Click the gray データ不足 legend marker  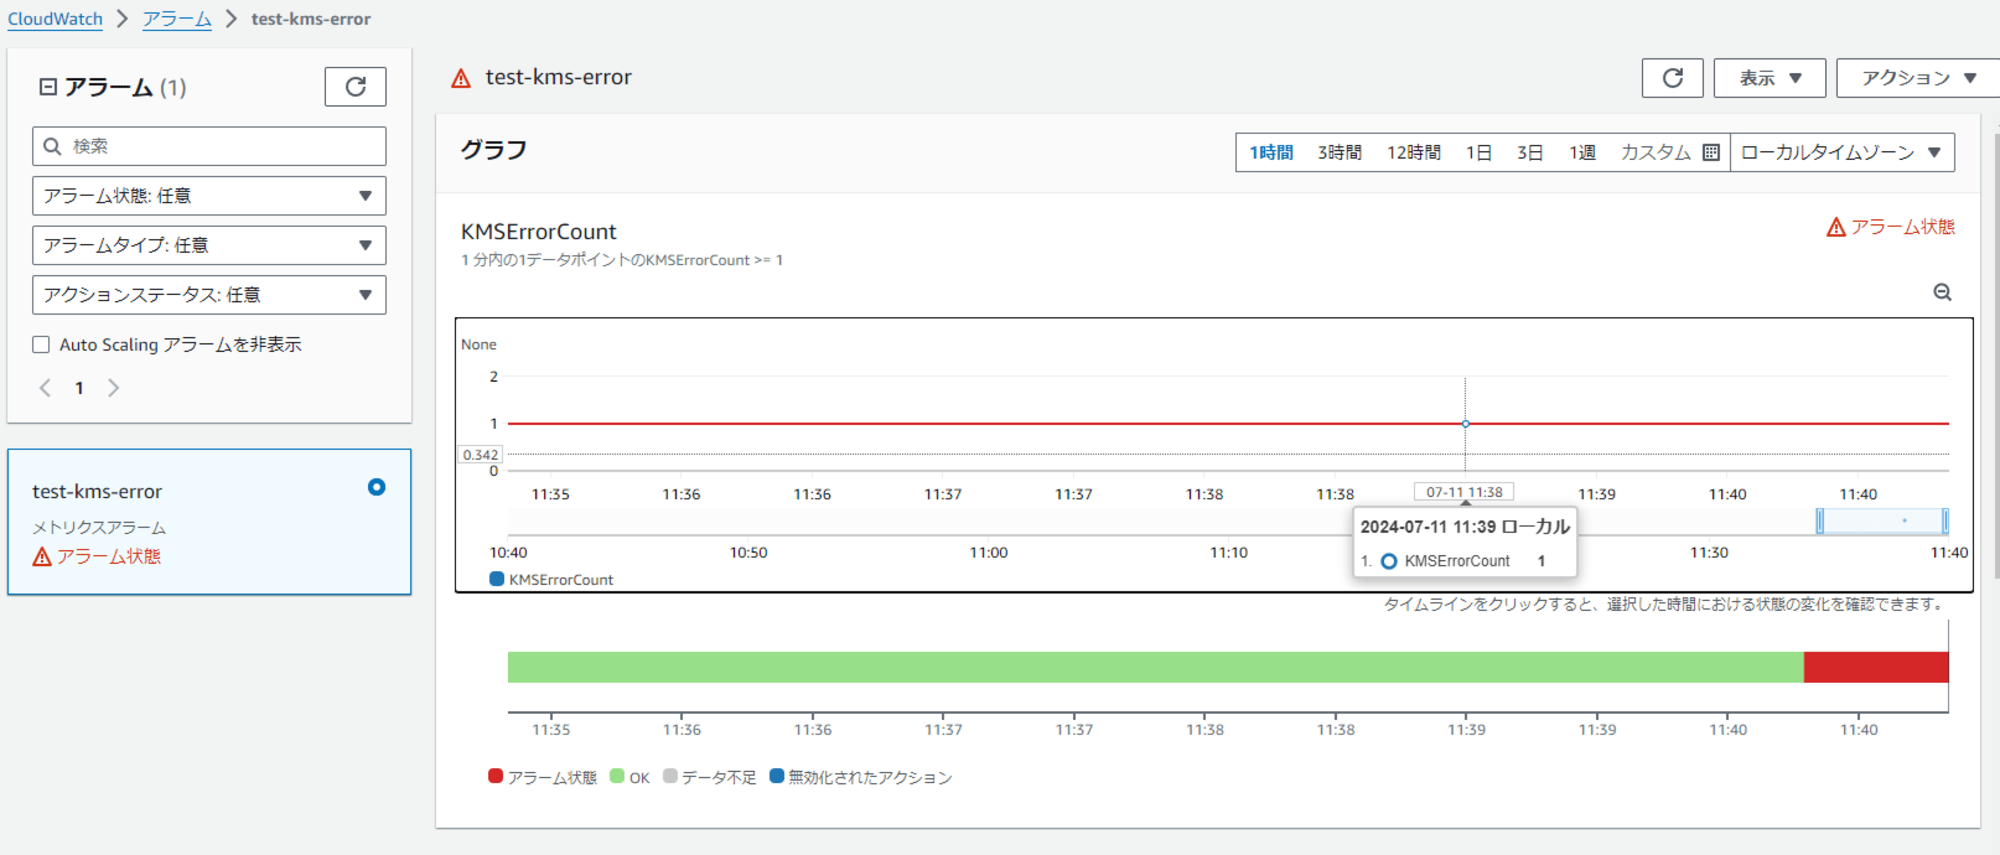tap(670, 776)
